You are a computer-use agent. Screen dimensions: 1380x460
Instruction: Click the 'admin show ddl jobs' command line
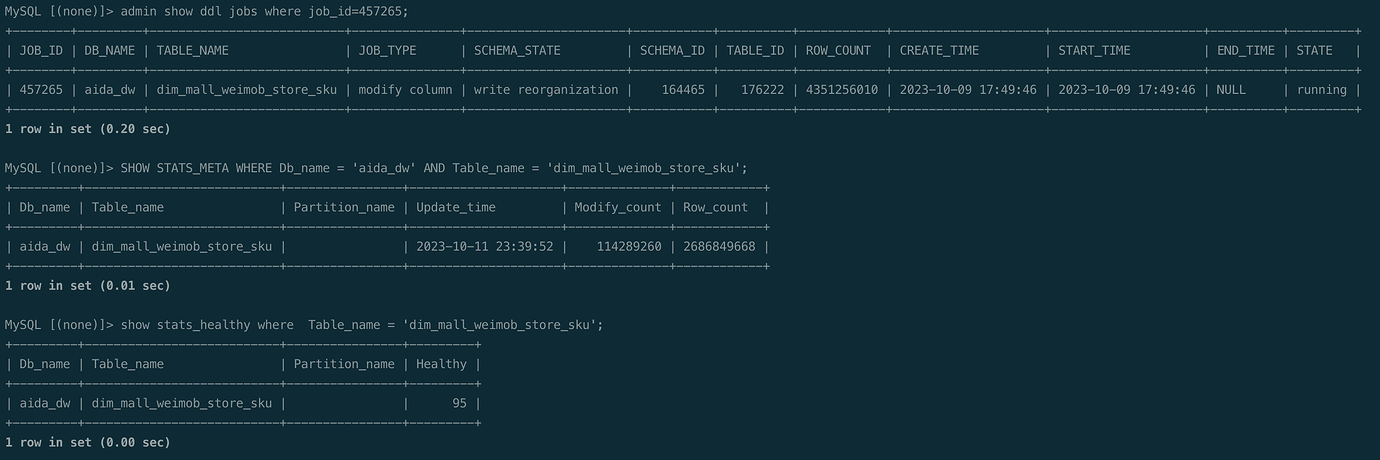click(206, 11)
